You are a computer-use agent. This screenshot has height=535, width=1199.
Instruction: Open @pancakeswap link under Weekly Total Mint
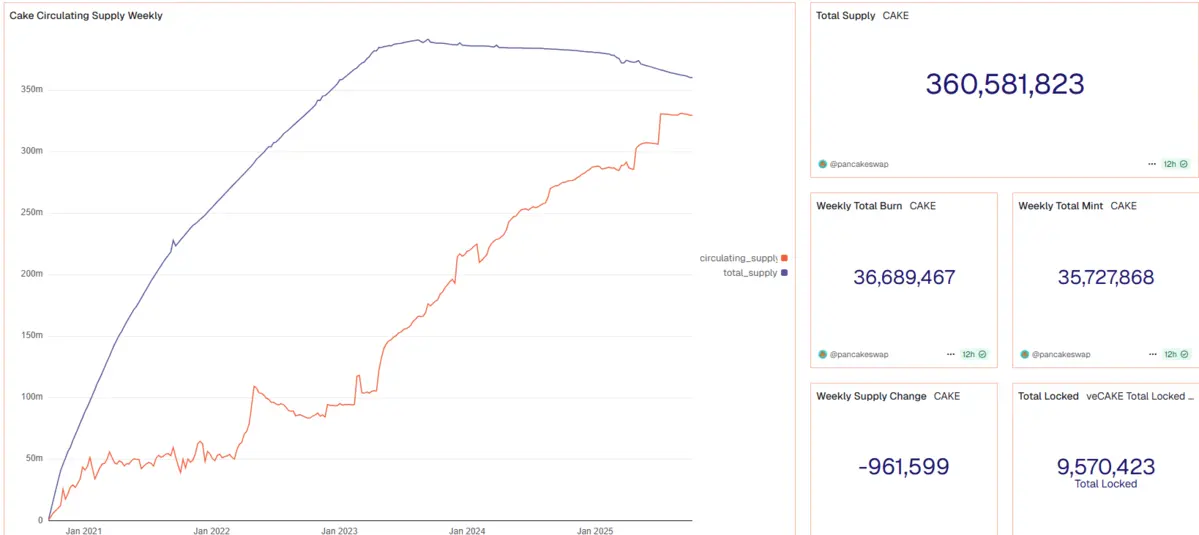[x=1061, y=354]
